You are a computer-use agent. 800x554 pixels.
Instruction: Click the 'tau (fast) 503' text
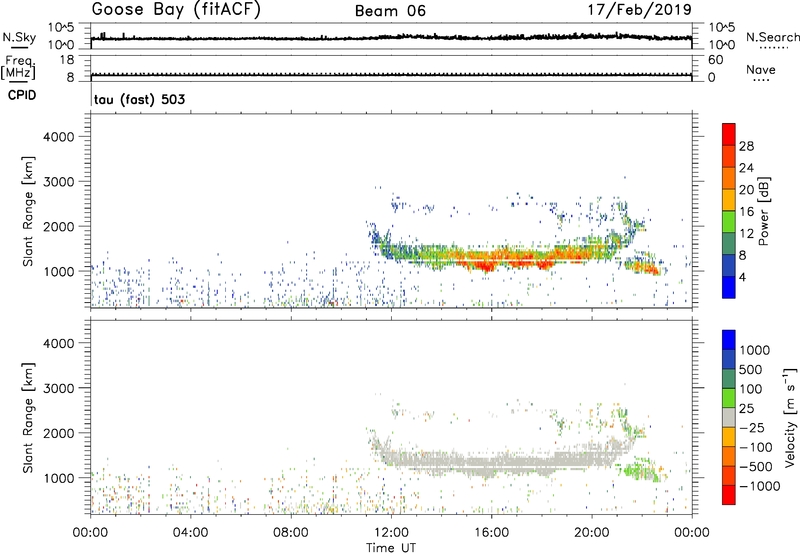140,99
